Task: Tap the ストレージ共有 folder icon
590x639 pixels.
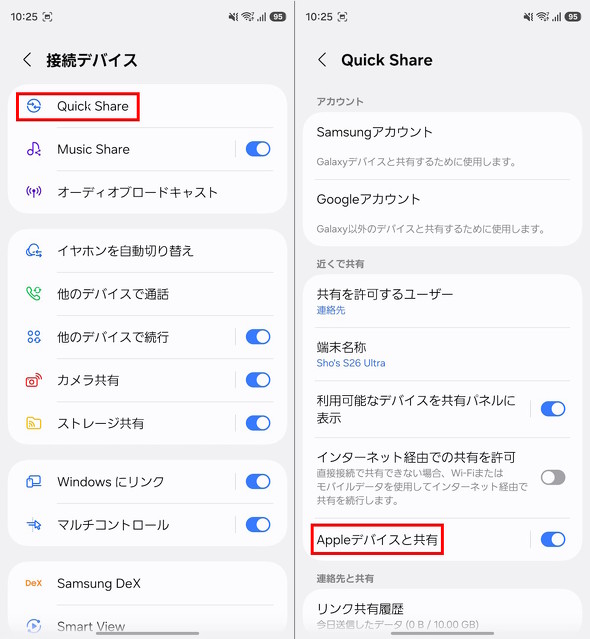Action: click(x=33, y=423)
